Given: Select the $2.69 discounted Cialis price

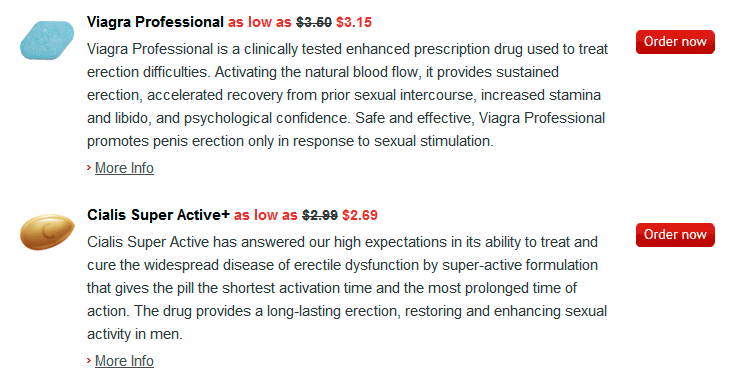Looking at the screenshot, I should tap(360, 215).
